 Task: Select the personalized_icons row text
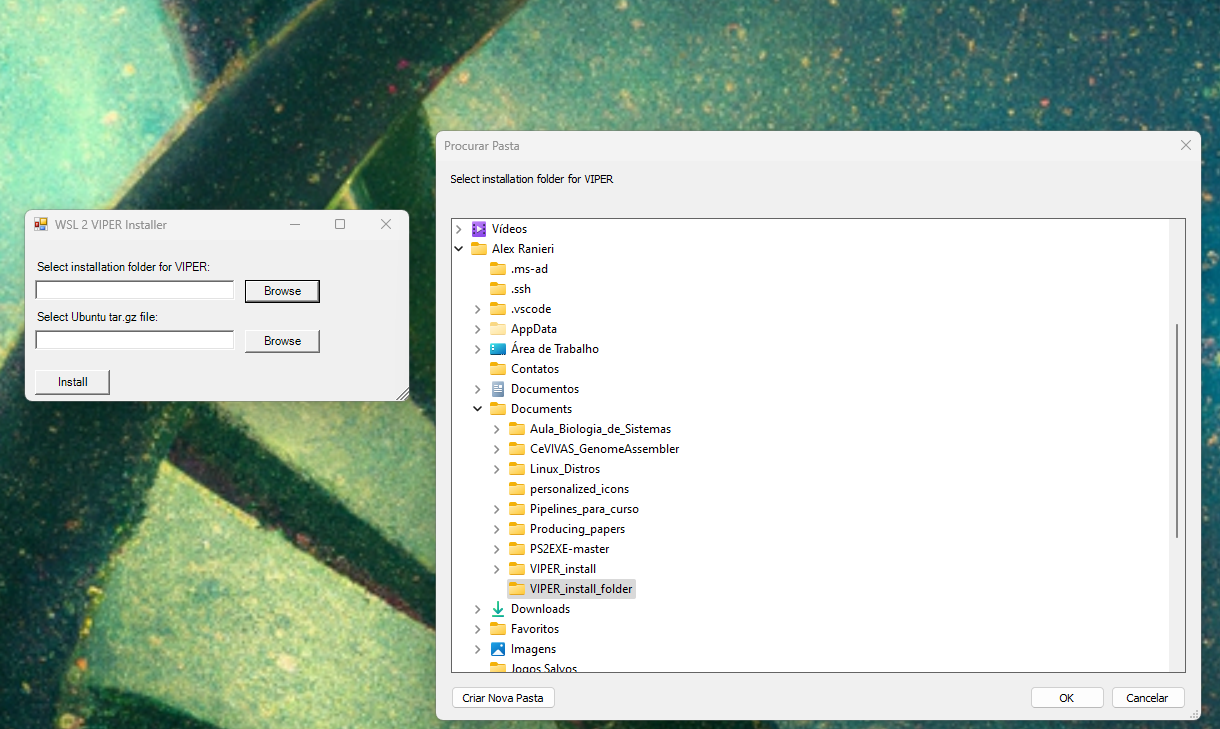(x=579, y=489)
